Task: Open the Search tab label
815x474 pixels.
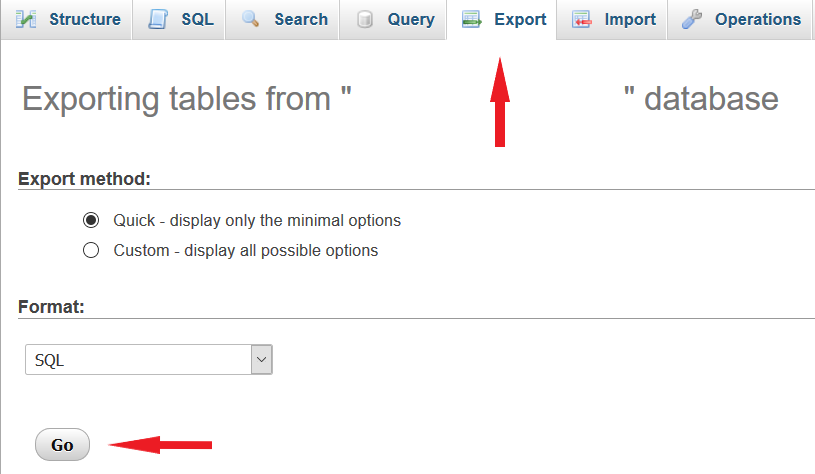Action: [x=301, y=19]
